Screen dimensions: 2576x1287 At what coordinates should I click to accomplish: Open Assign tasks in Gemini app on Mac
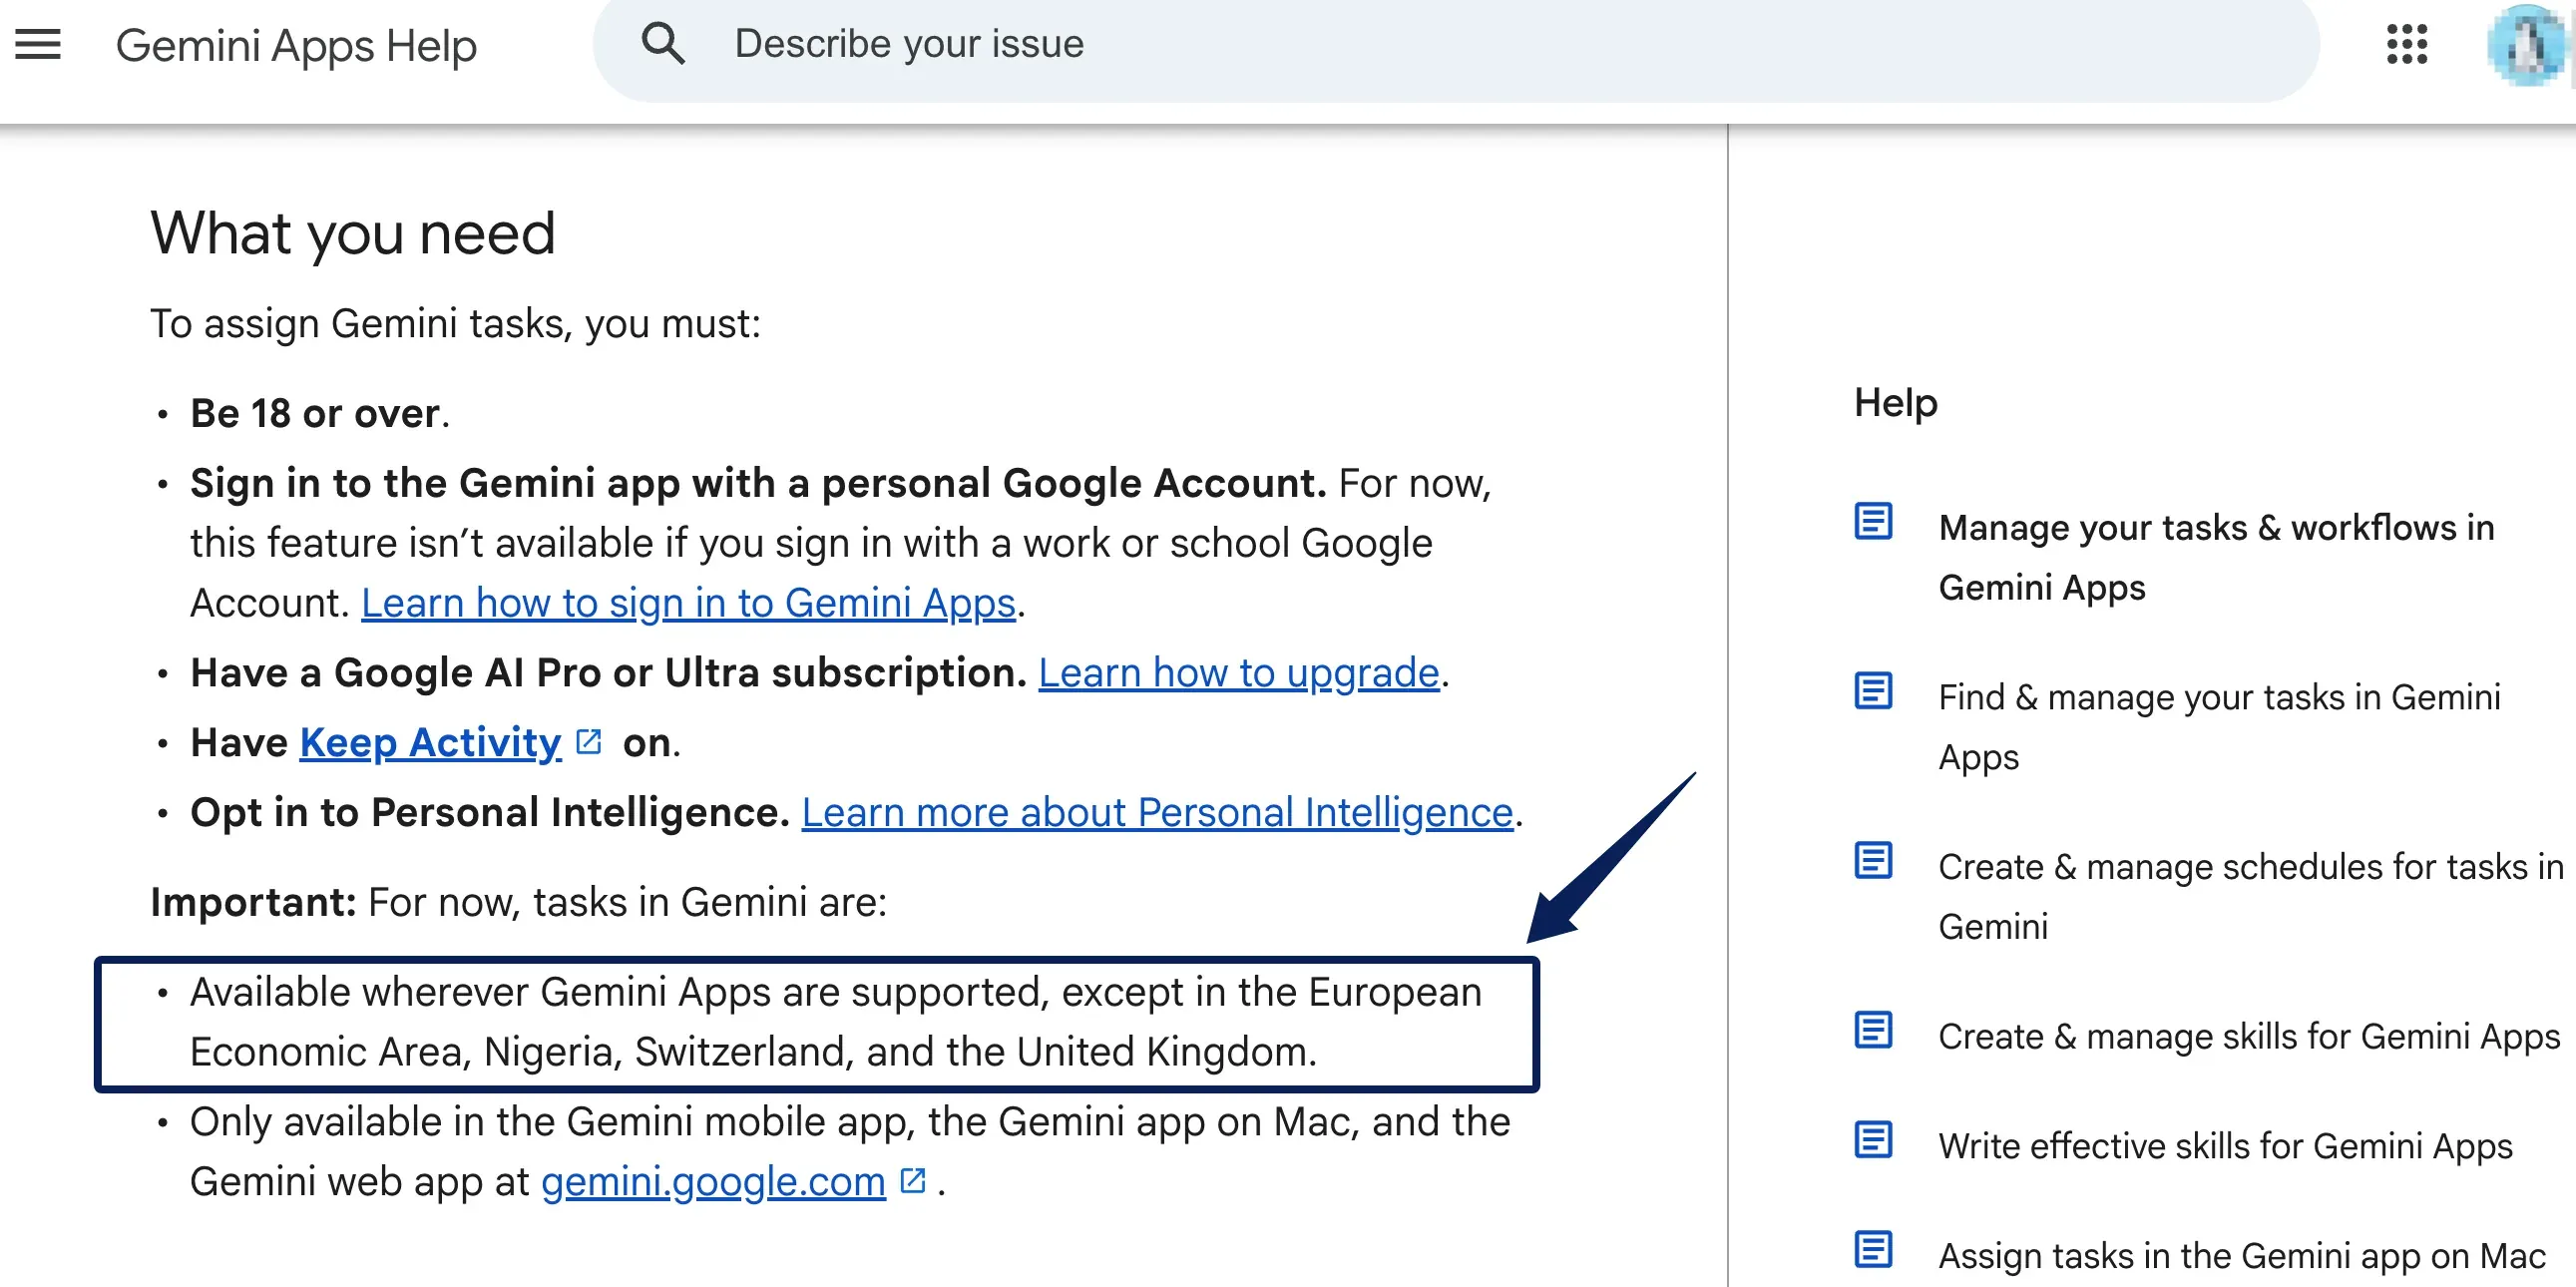[x=2242, y=1256]
